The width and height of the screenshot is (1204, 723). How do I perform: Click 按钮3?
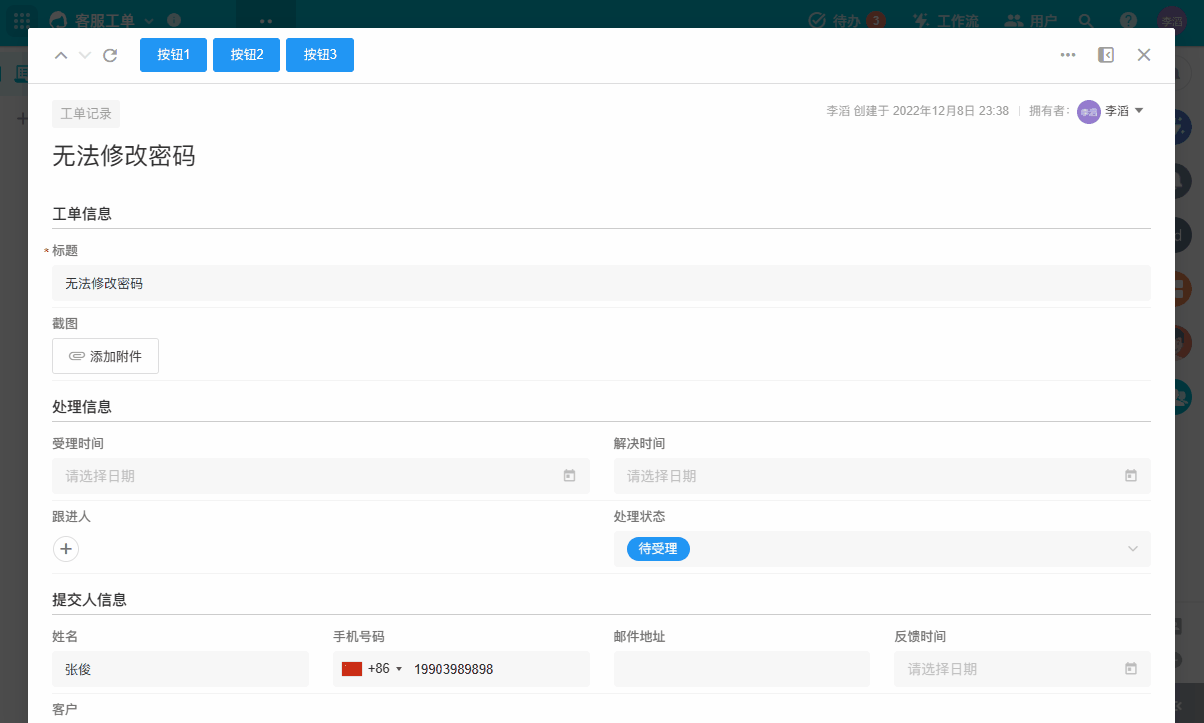coord(320,55)
